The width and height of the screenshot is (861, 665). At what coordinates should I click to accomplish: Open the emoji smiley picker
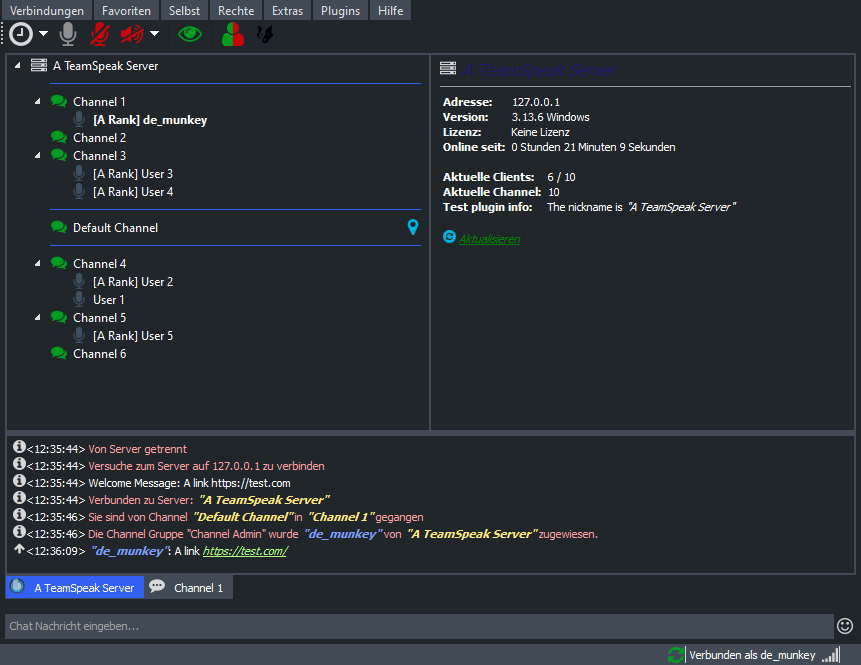[x=845, y=625]
